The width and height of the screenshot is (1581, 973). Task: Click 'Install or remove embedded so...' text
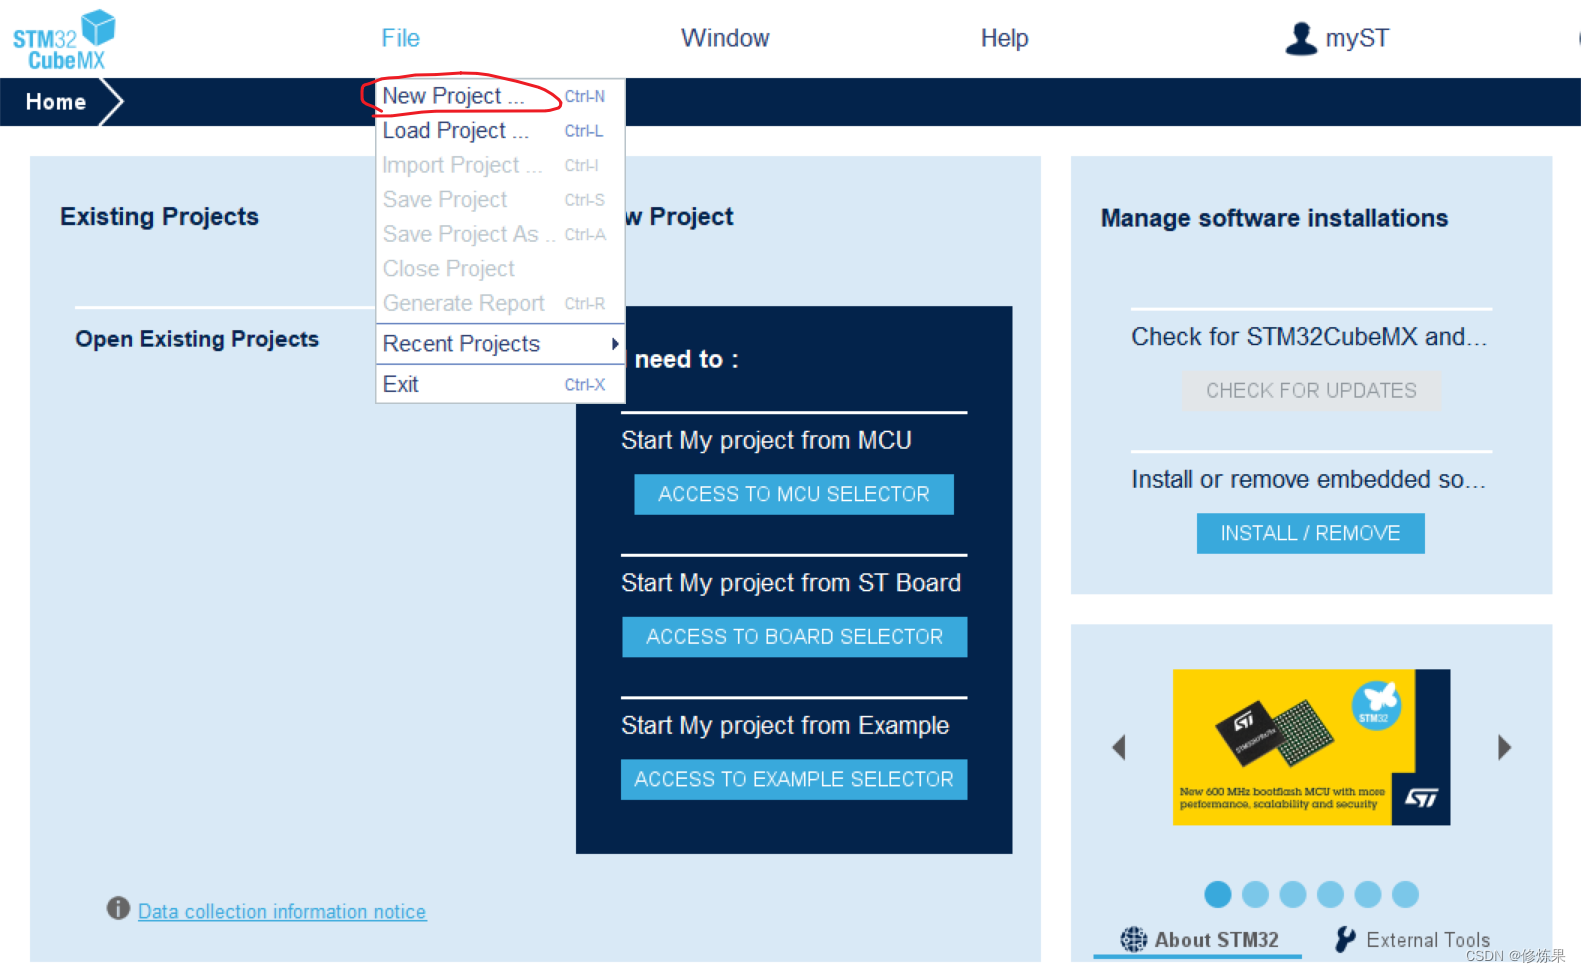(x=1308, y=480)
